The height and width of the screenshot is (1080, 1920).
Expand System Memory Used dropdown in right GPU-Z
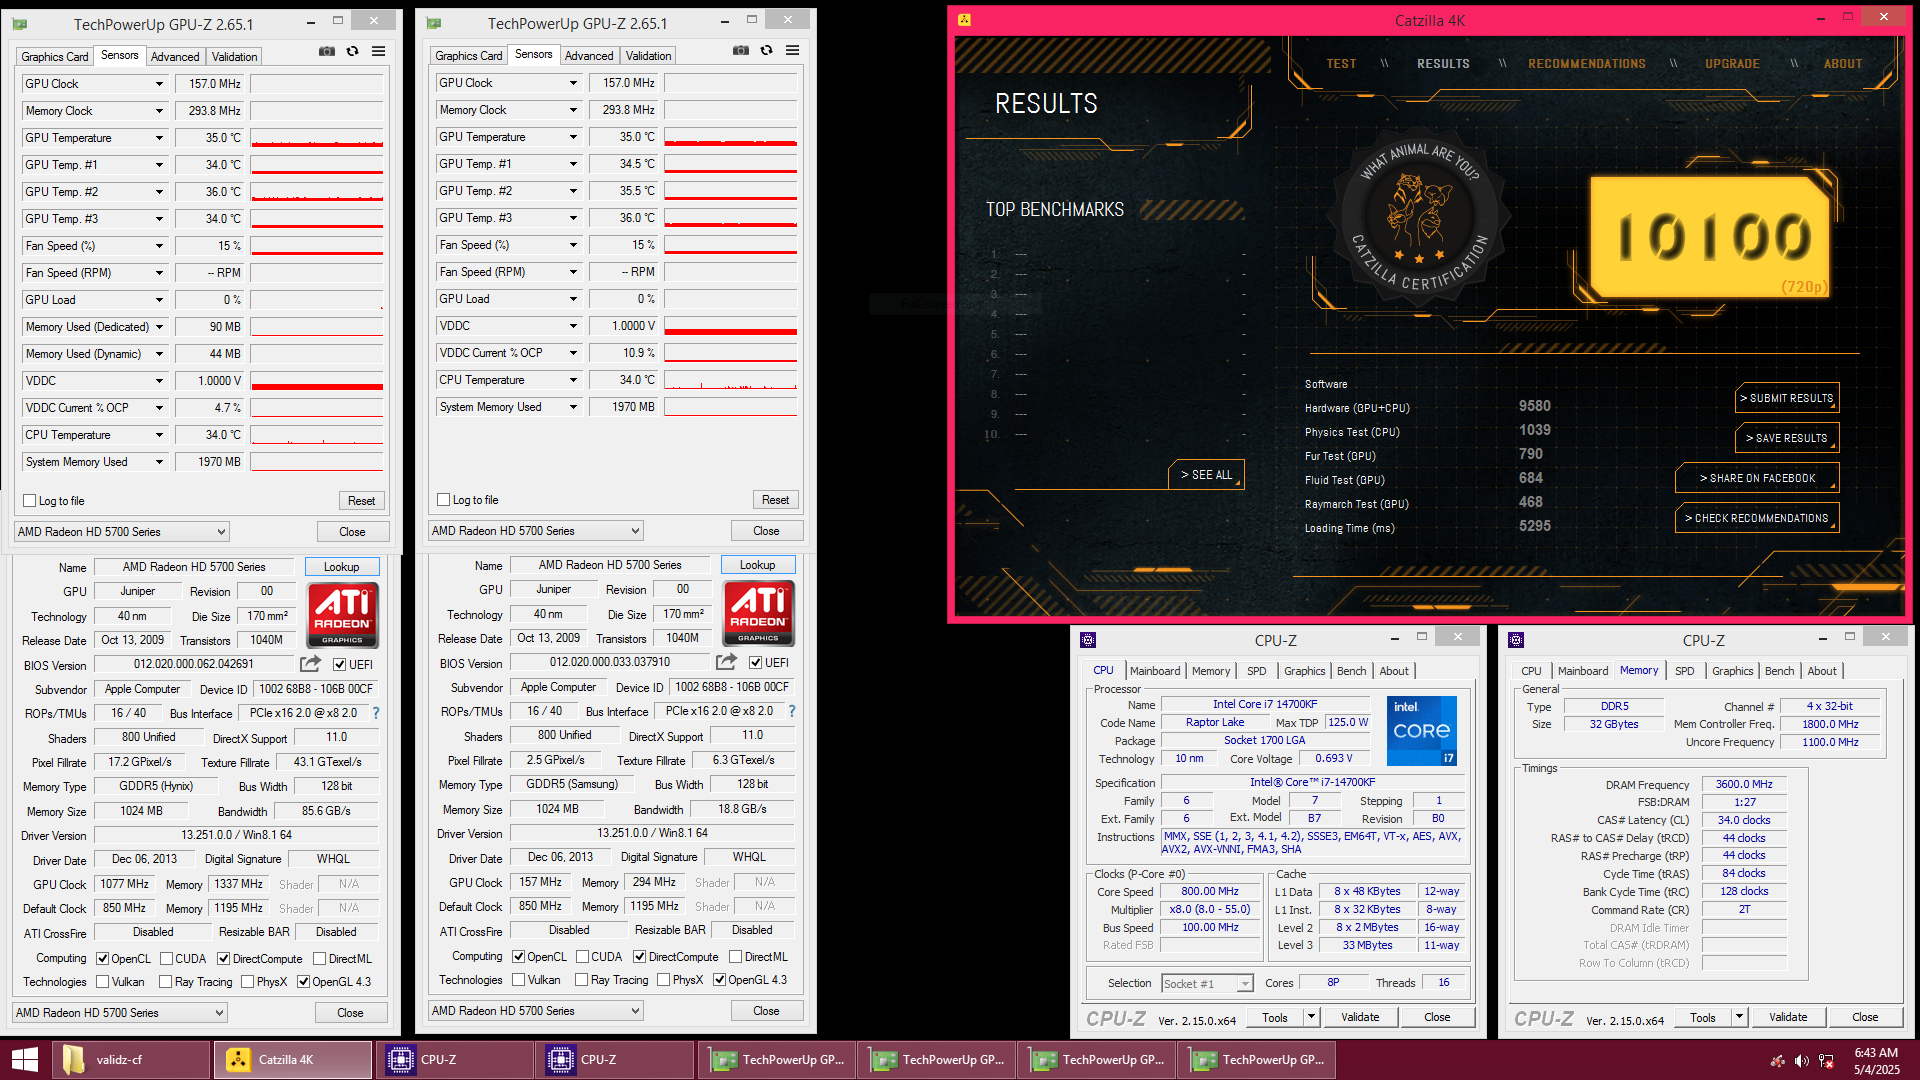pos(573,407)
